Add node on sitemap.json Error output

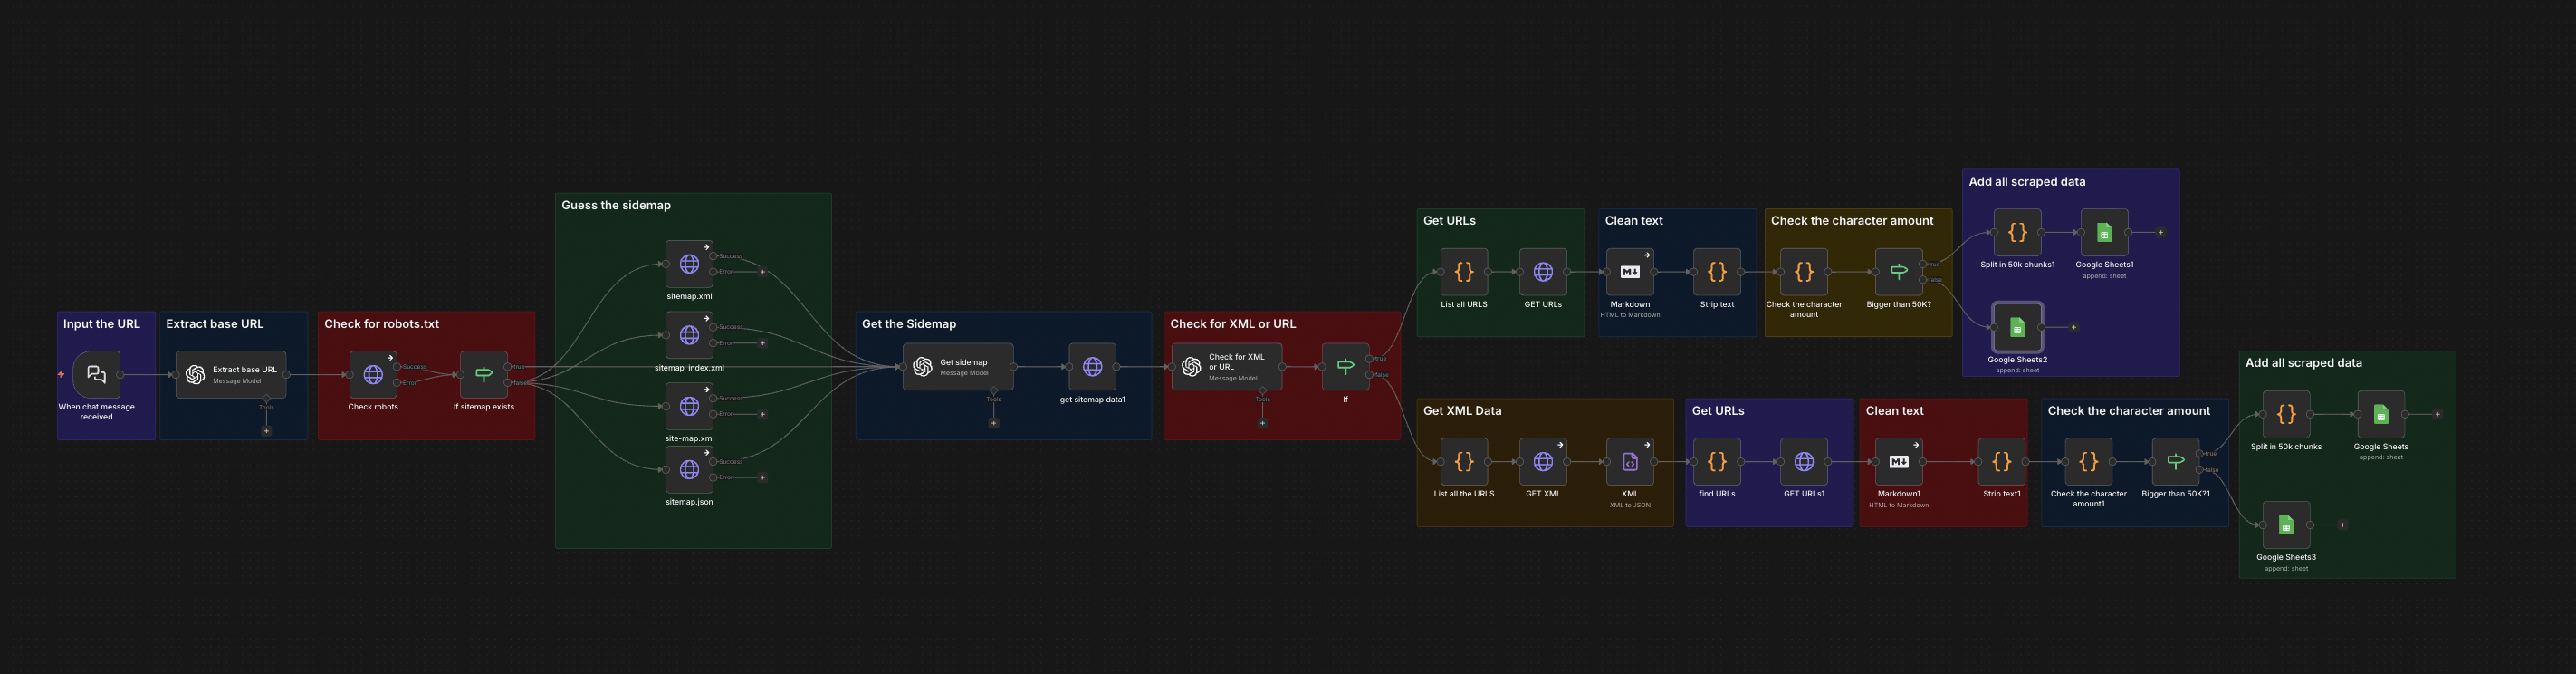[x=762, y=478]
